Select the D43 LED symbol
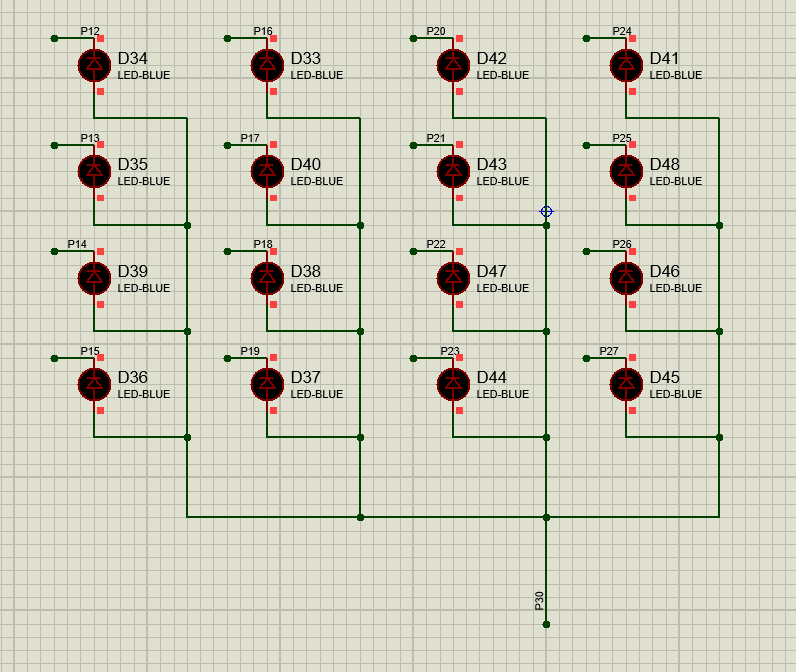Viewport: 796px width, 672px height. tap(453, 172)
